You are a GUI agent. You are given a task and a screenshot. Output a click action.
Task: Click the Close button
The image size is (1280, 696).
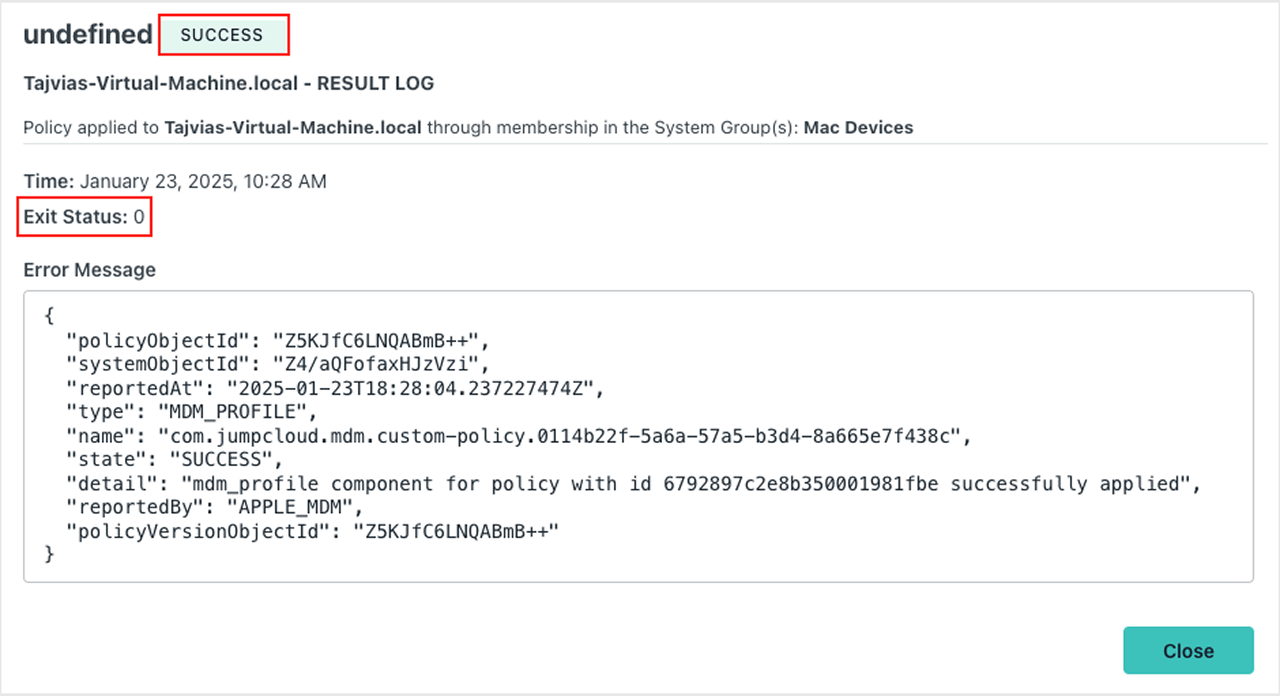click(x=1188, y=650)
